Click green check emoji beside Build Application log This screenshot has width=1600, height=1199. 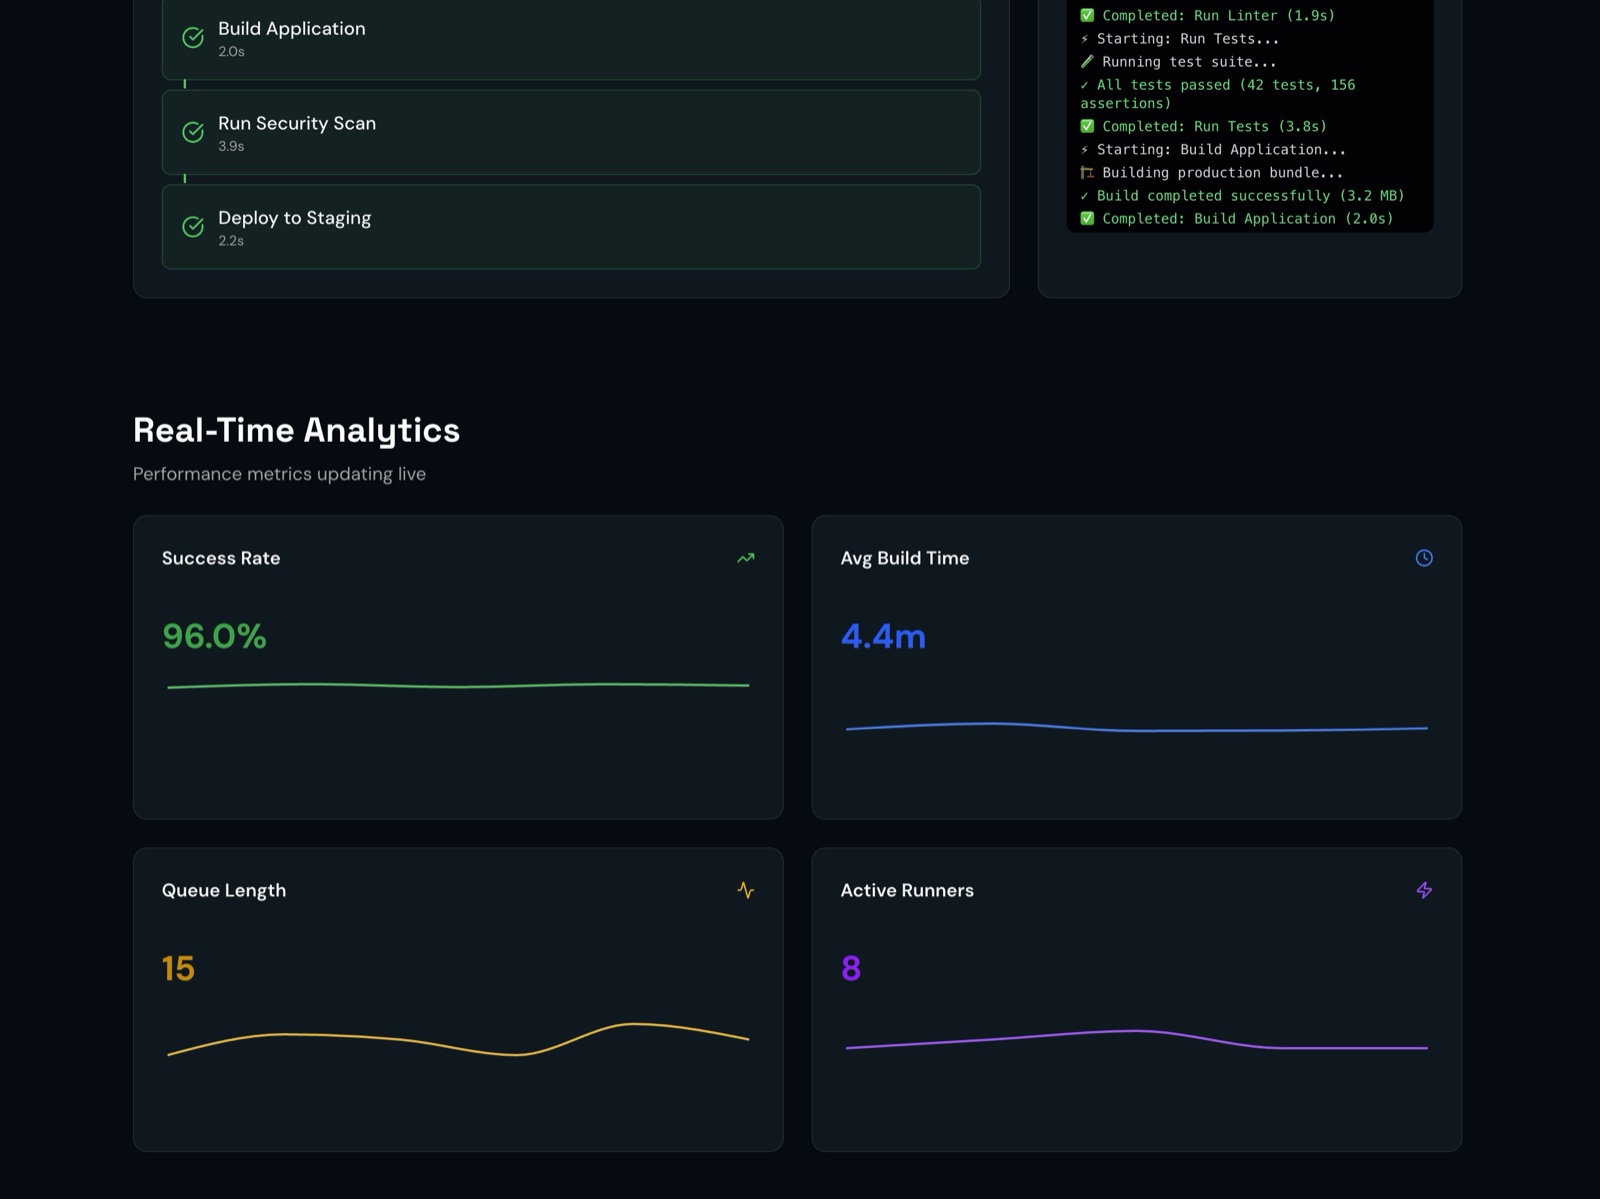pos(1087,218)
